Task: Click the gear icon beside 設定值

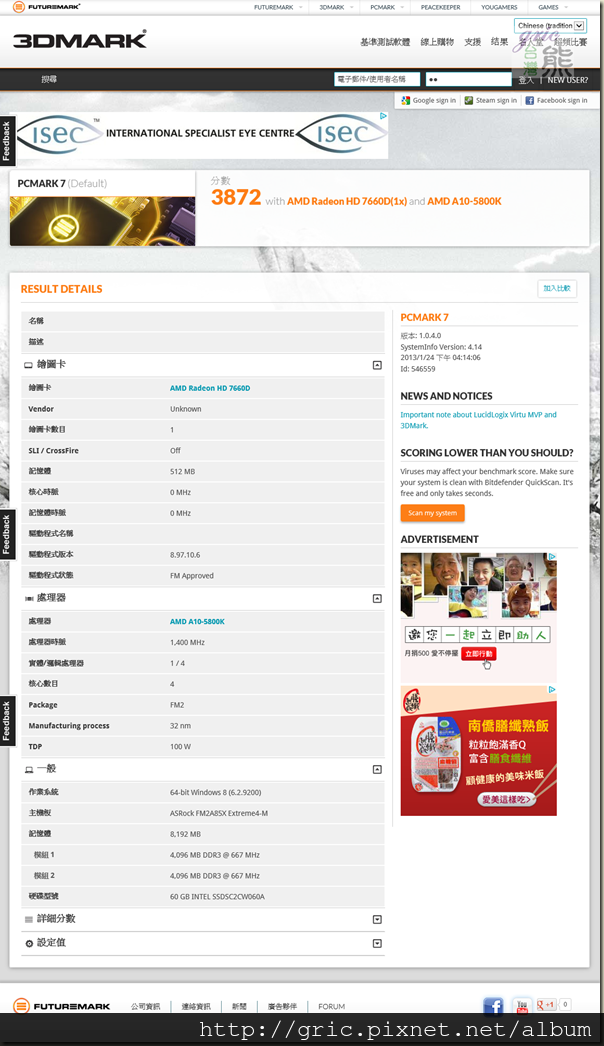Action: 29,943
